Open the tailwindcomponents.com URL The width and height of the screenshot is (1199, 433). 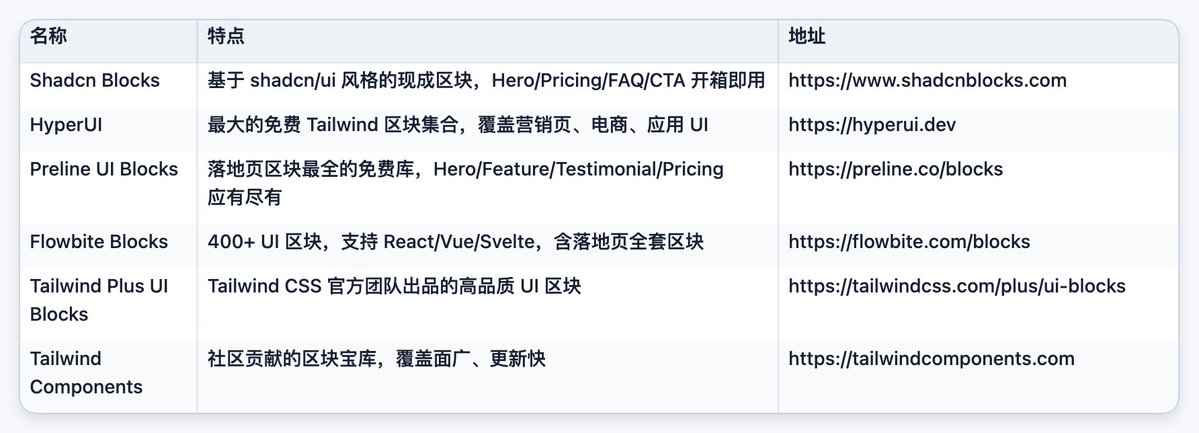[x=931, y=359]
